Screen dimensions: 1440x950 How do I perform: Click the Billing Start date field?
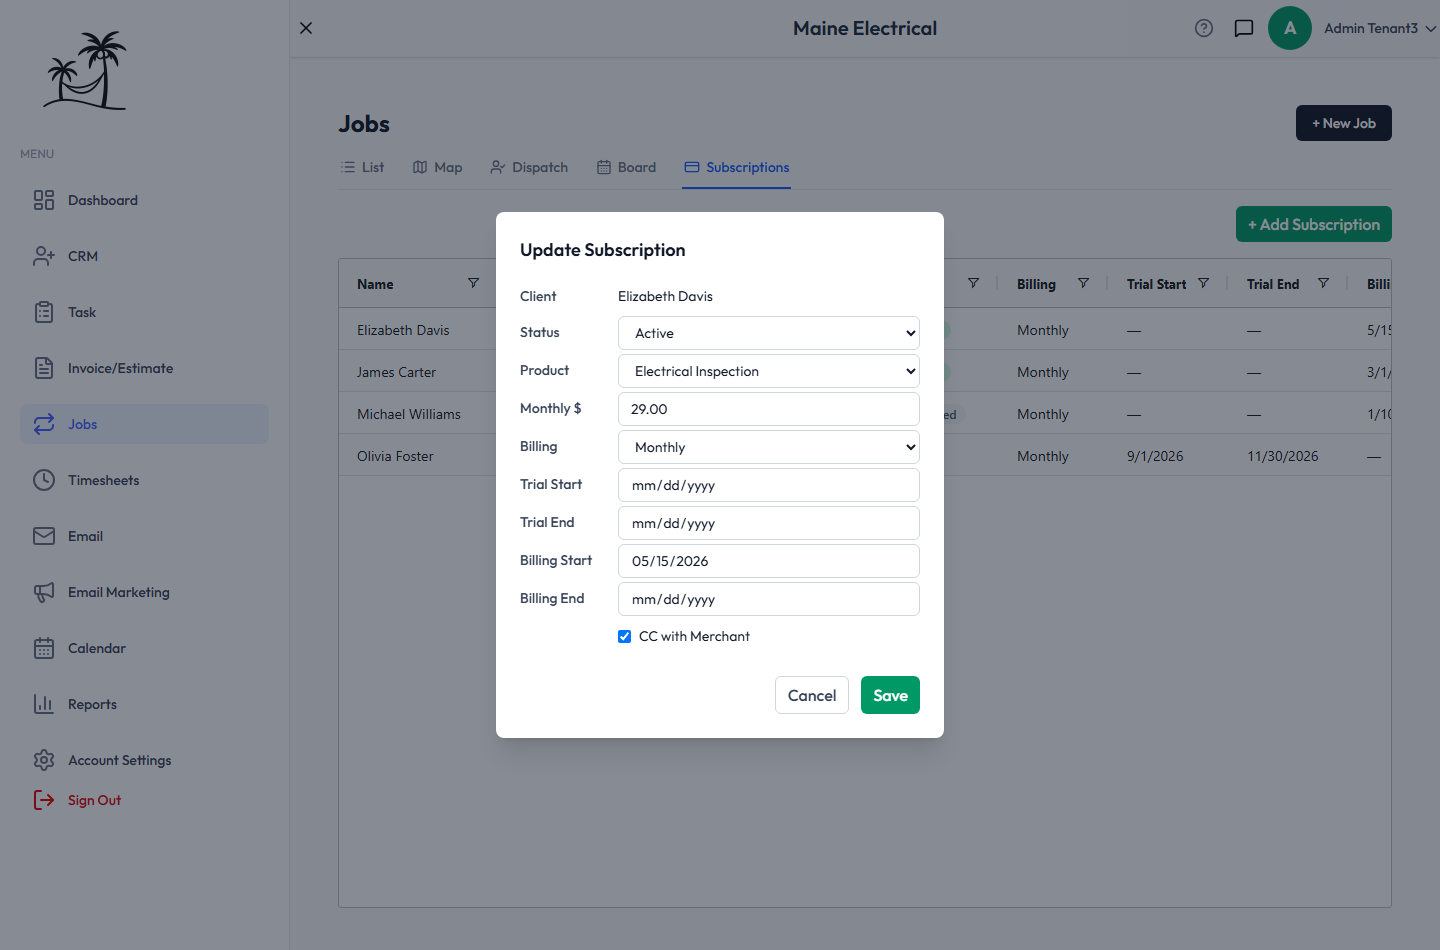769,561
